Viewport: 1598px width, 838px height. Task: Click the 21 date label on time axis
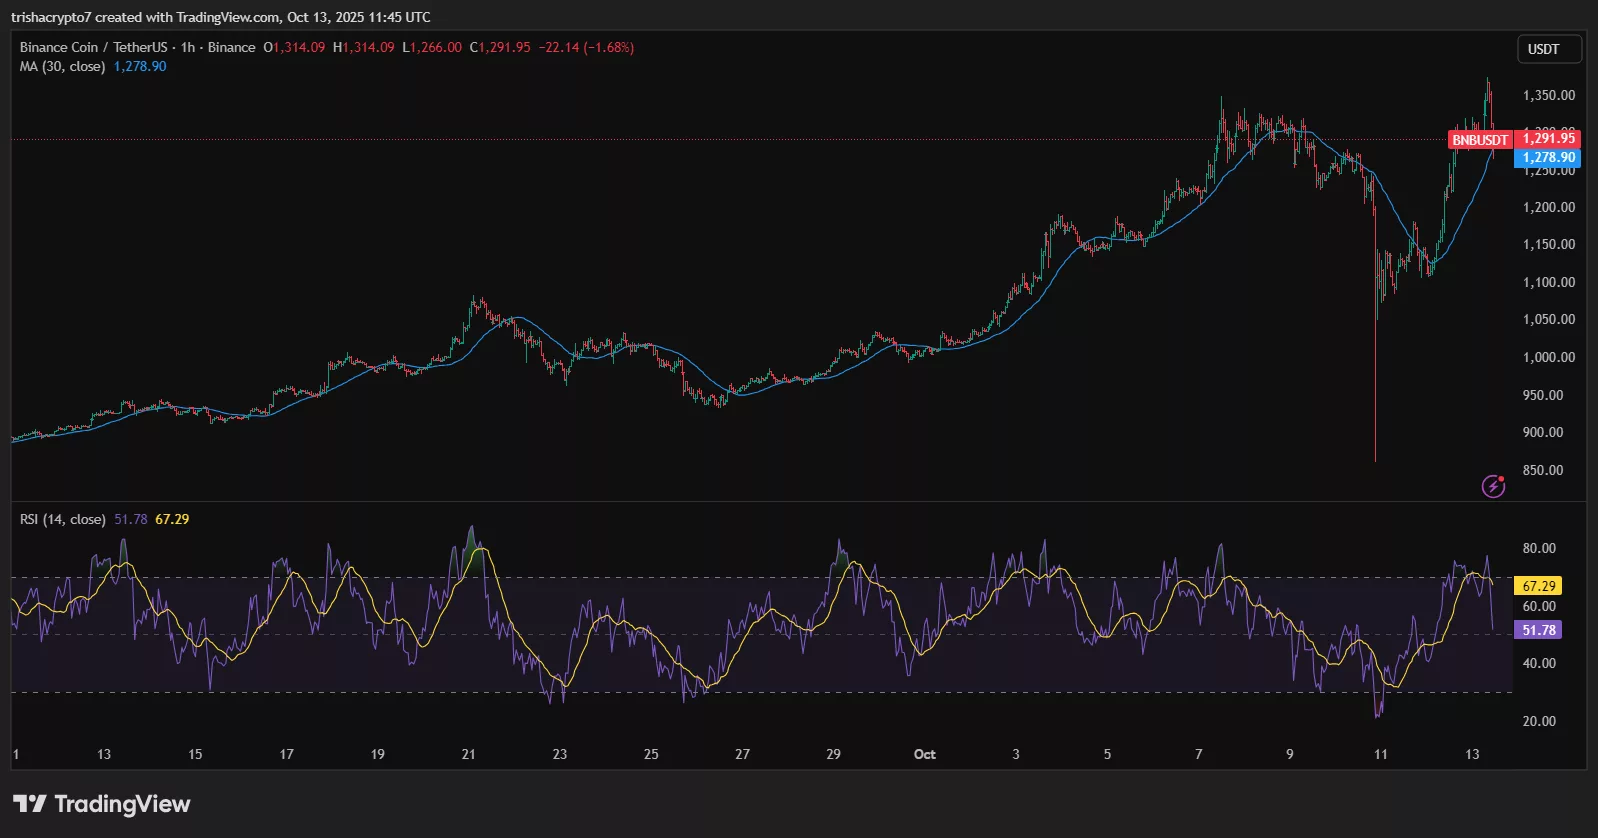pyautogui.click(x=468, y=754)
